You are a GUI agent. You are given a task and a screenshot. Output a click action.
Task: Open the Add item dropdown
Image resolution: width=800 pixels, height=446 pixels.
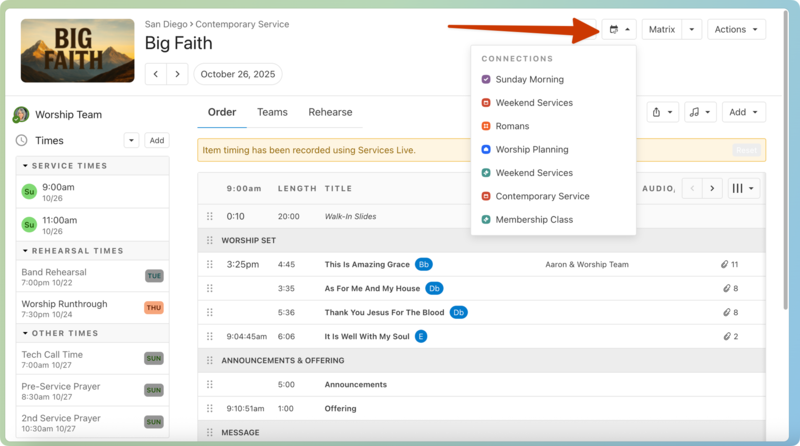[744, 112]
